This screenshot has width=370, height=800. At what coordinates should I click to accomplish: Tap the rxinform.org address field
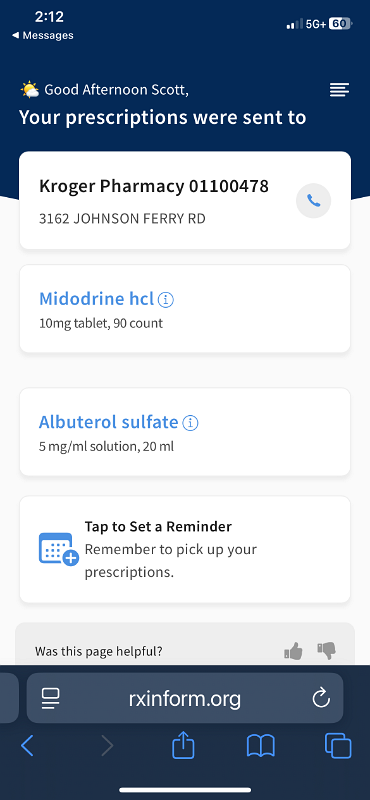tap(185, 698)
